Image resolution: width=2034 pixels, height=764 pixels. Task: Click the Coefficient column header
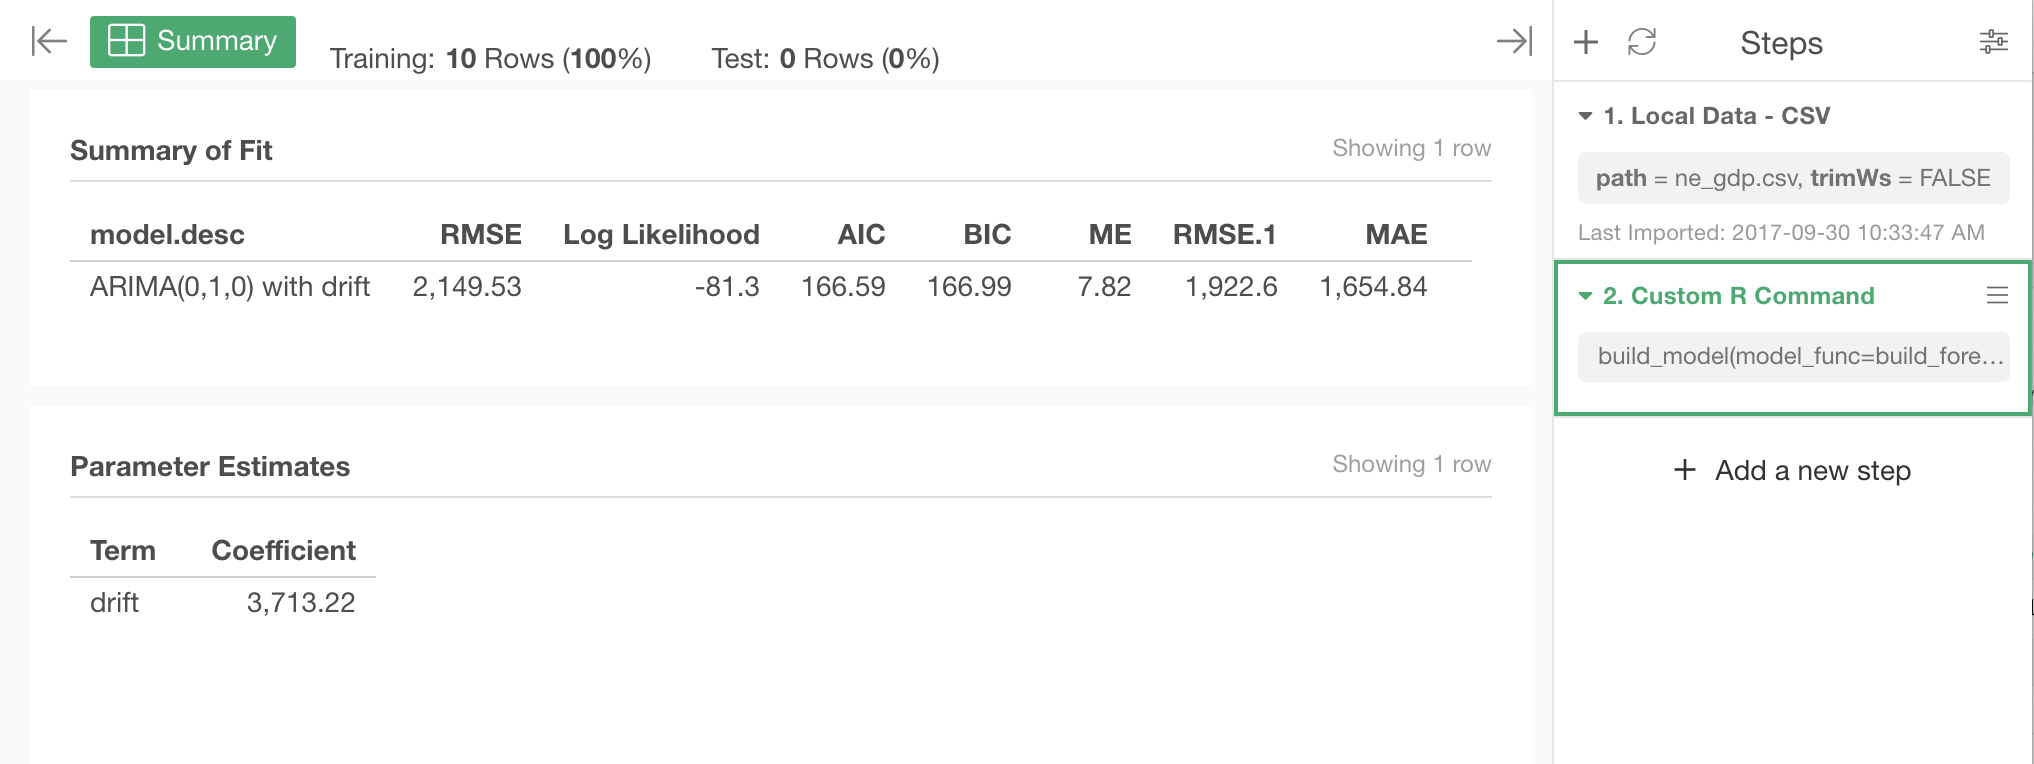(x=284, y=551)
